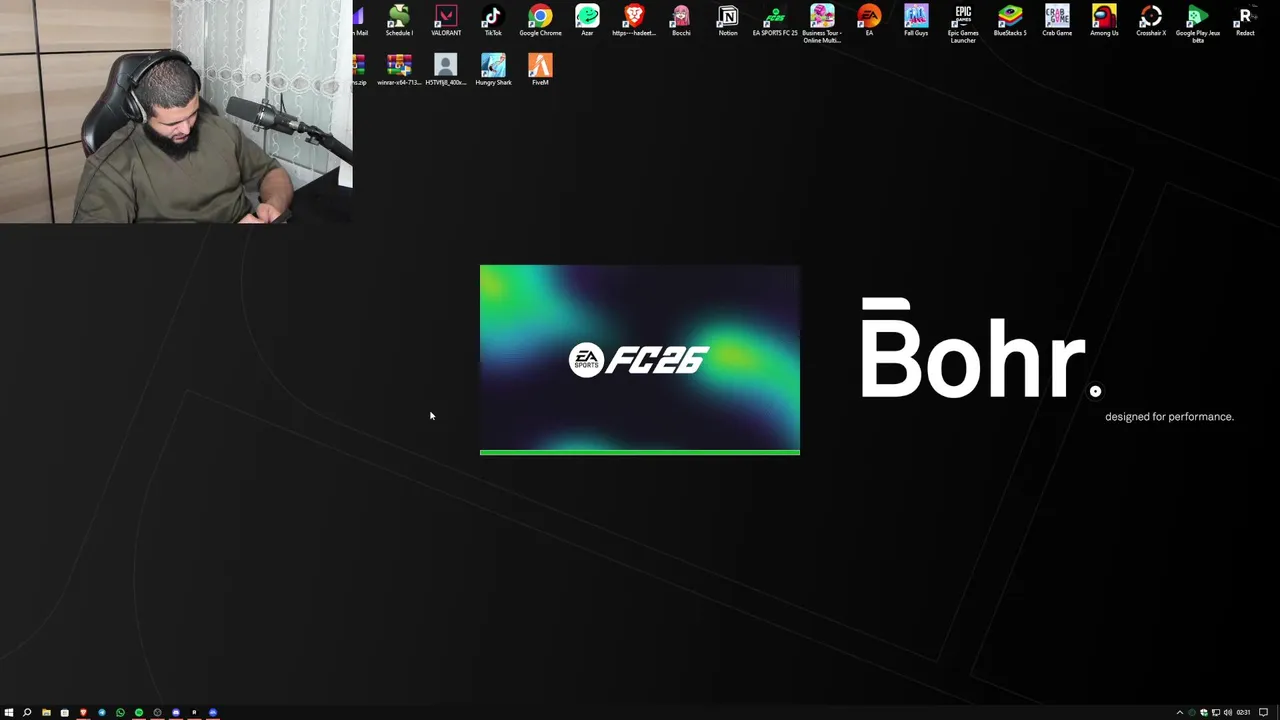Open the Windows Start menu
Screen dimensions: 1280x720
[9, 712]
